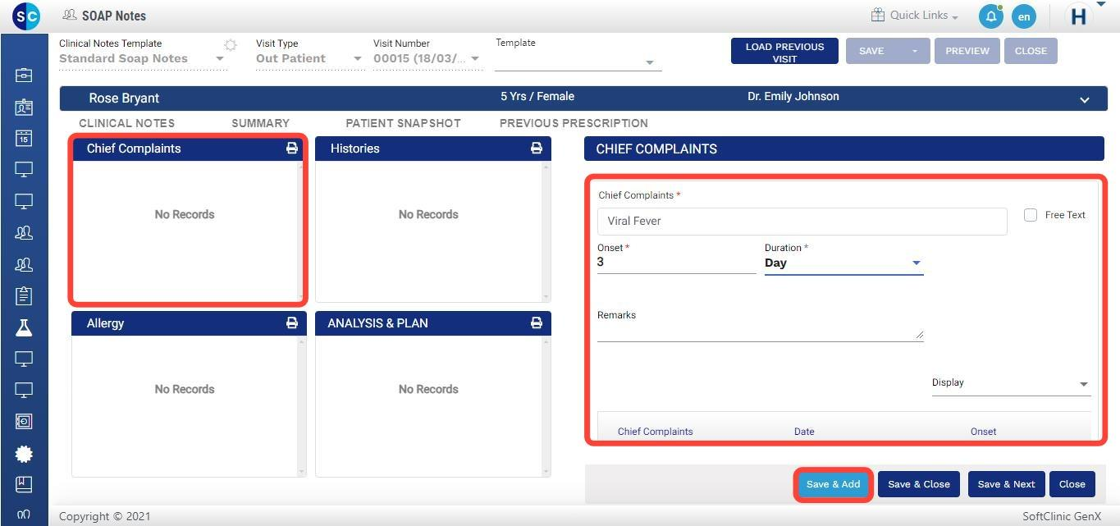Open the Duration dropdown showing Day
The width and height of the screenshot is (1120, 526).
click(843, 263)
